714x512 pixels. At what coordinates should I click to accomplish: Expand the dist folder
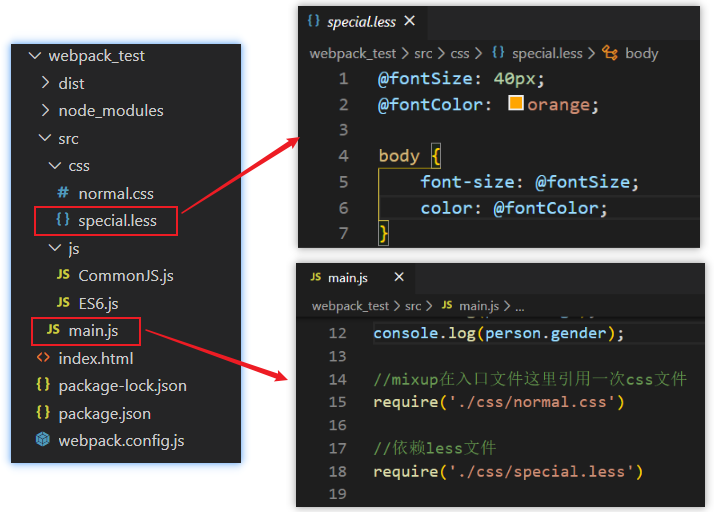[x=45, y=84]
